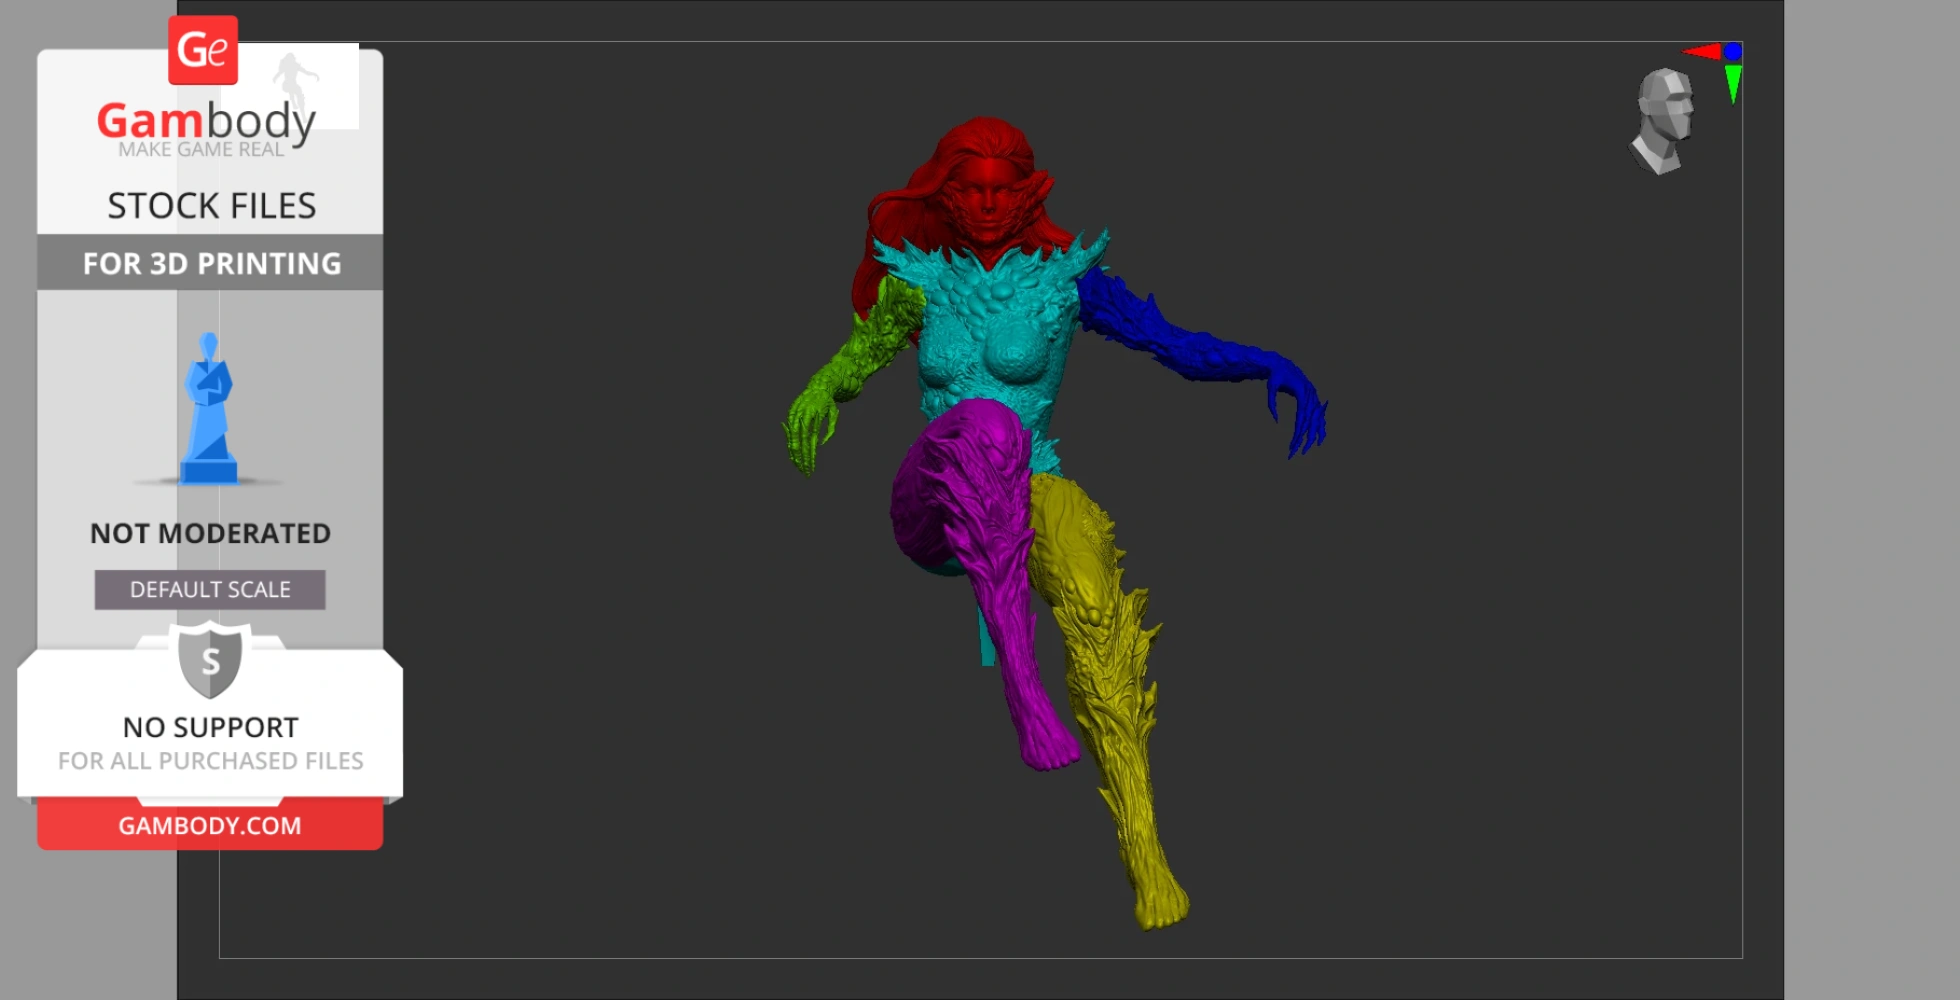Open the DEFAULT SCALE selector
Image resolution: width=1960 pixels, height=1000 pixels.
(209, 589)
